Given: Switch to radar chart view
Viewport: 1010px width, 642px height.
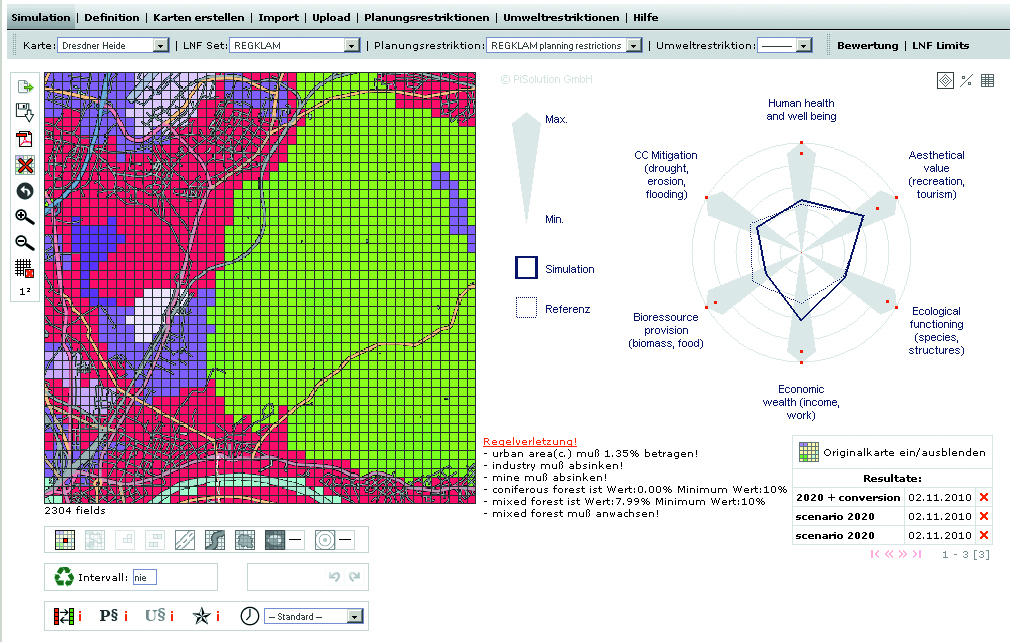Looking at the screenshot, I should click(945, 81).
